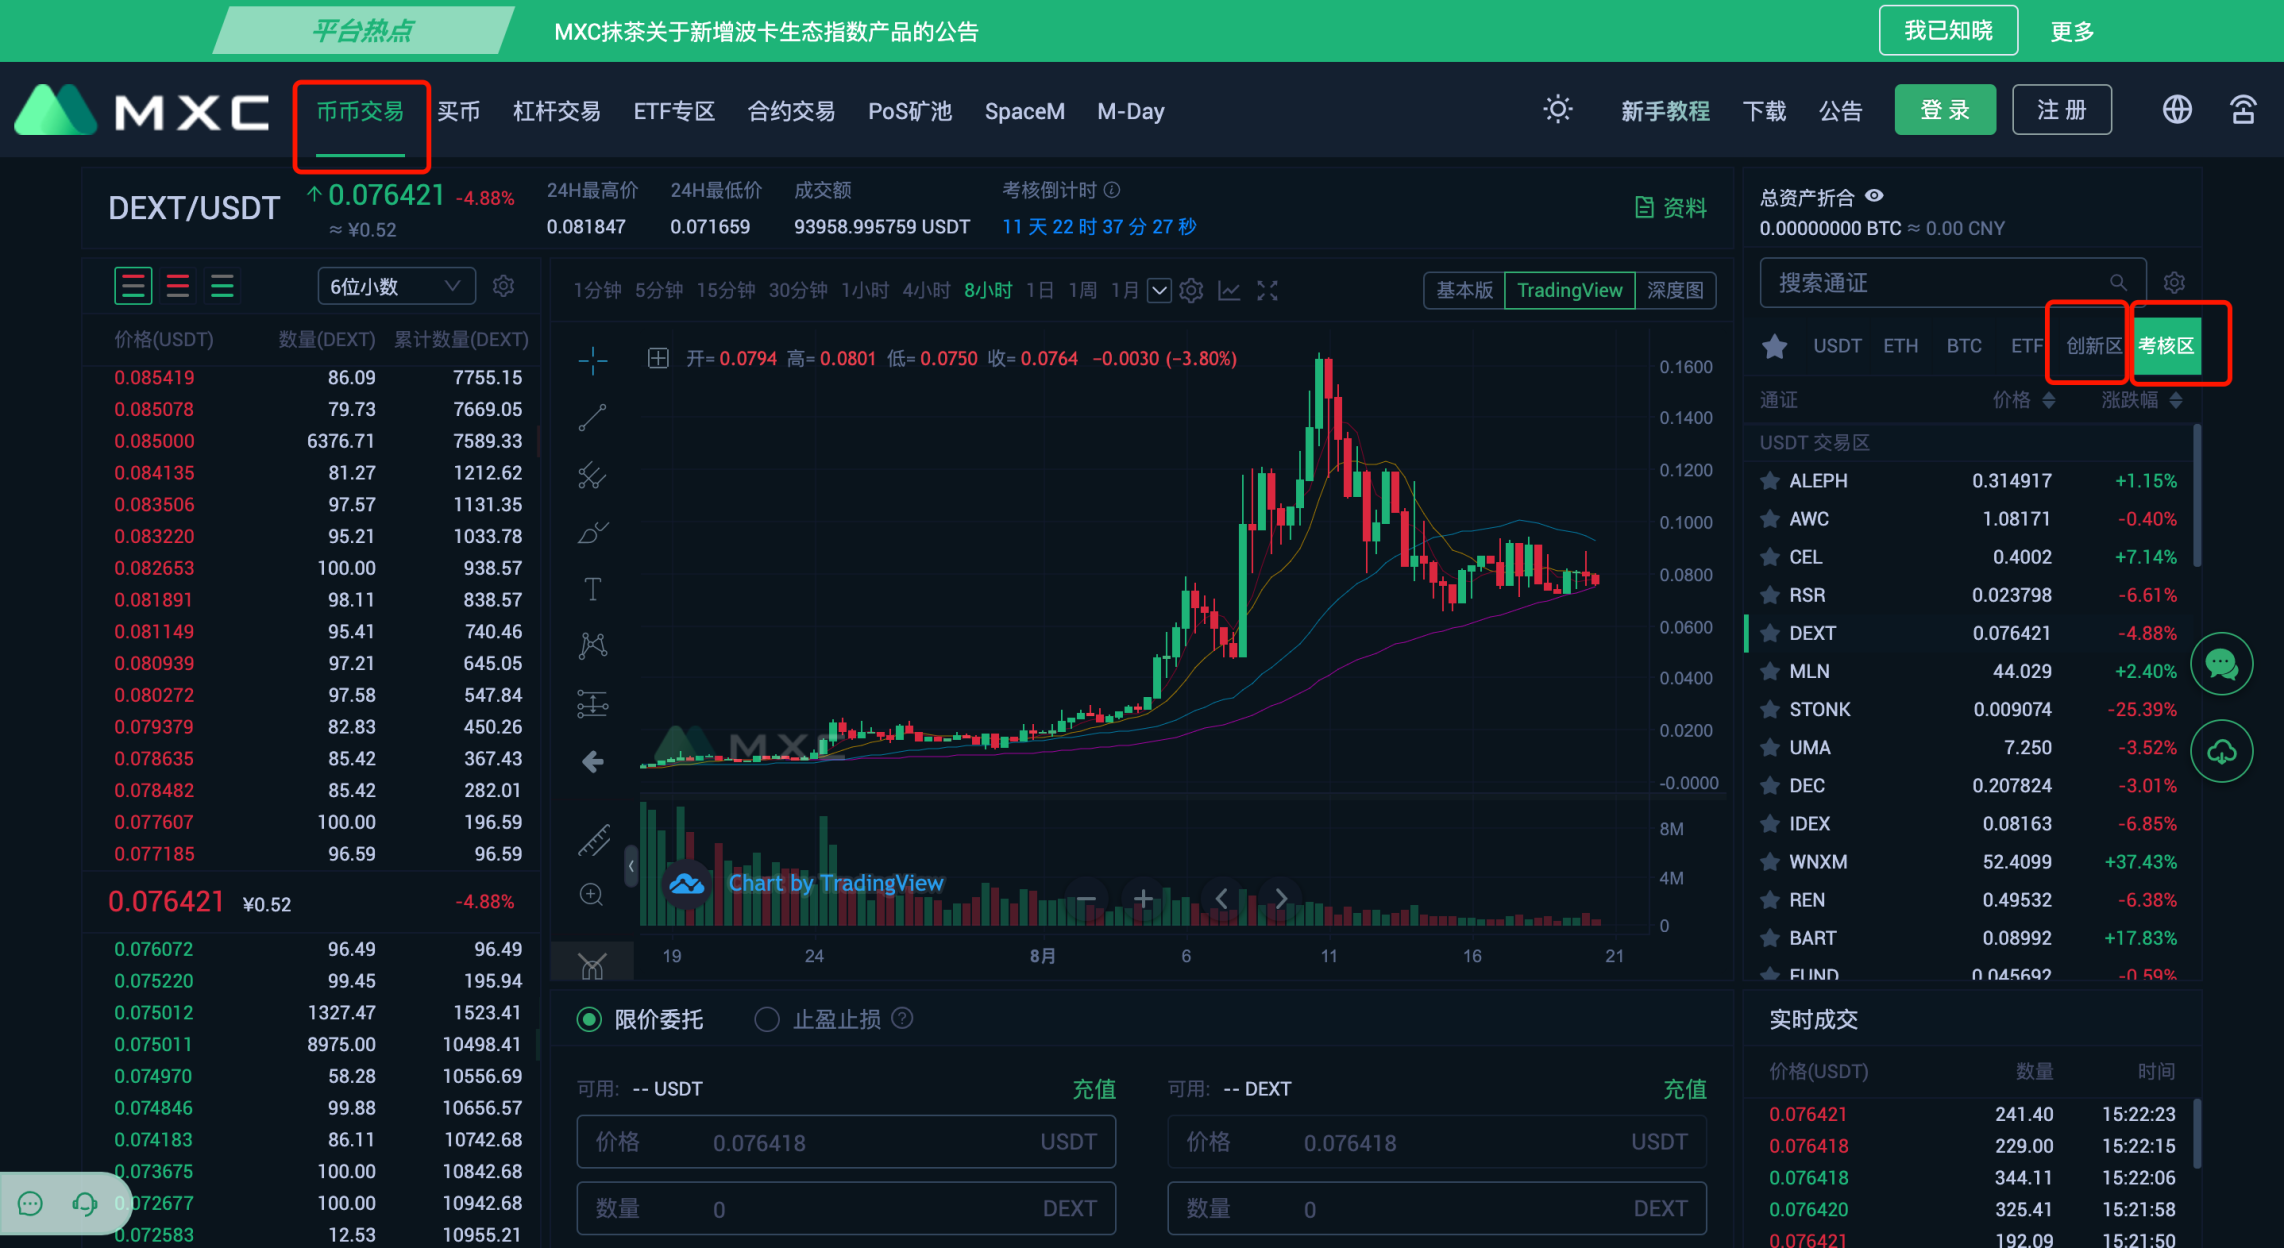Toggle the favorite star next to ALEPH
Image resolution: width=2284 pixels, height=1248 pixels.
coord(1770,481)
